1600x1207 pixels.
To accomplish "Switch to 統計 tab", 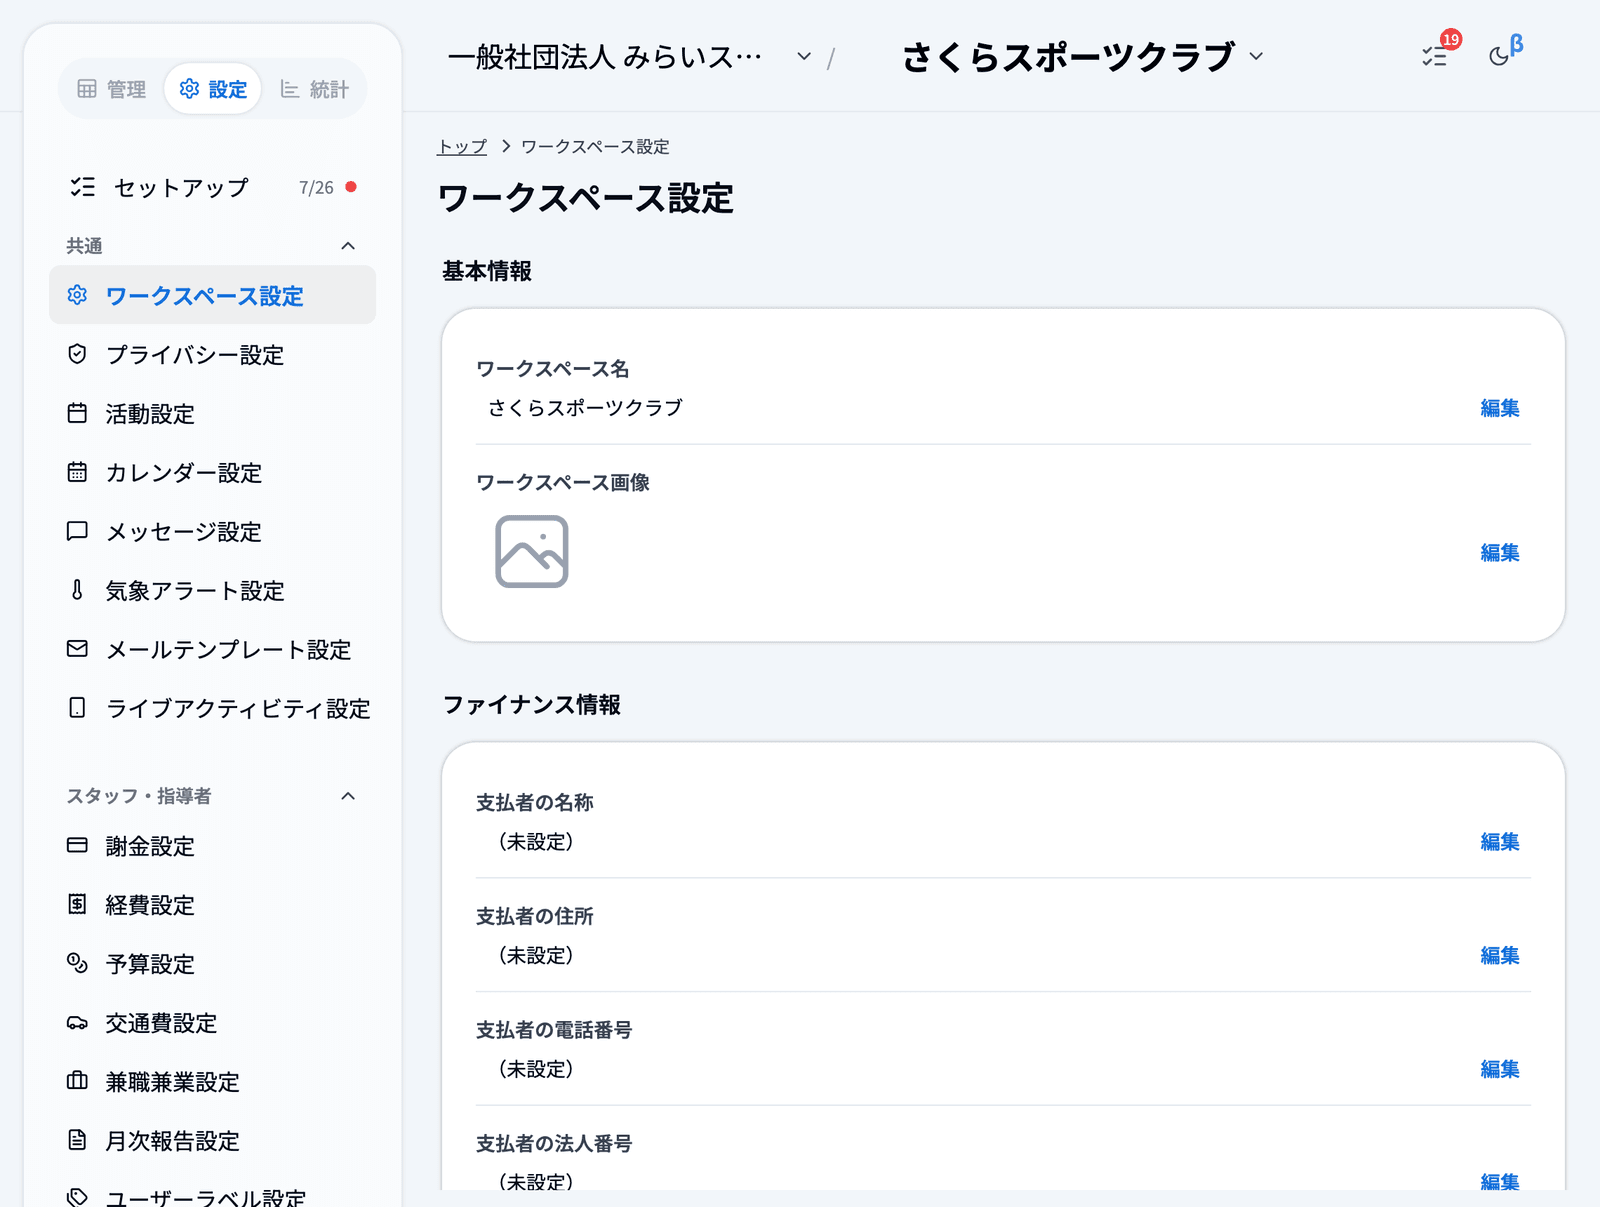I will tap(314, 89).
